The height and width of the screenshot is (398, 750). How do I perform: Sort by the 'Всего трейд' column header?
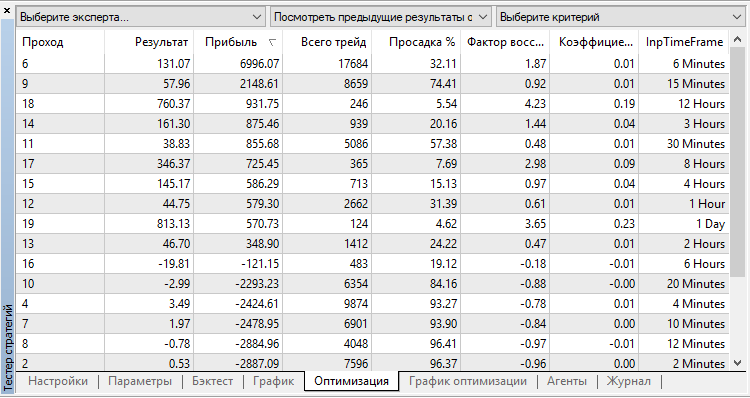pos(327,42)
